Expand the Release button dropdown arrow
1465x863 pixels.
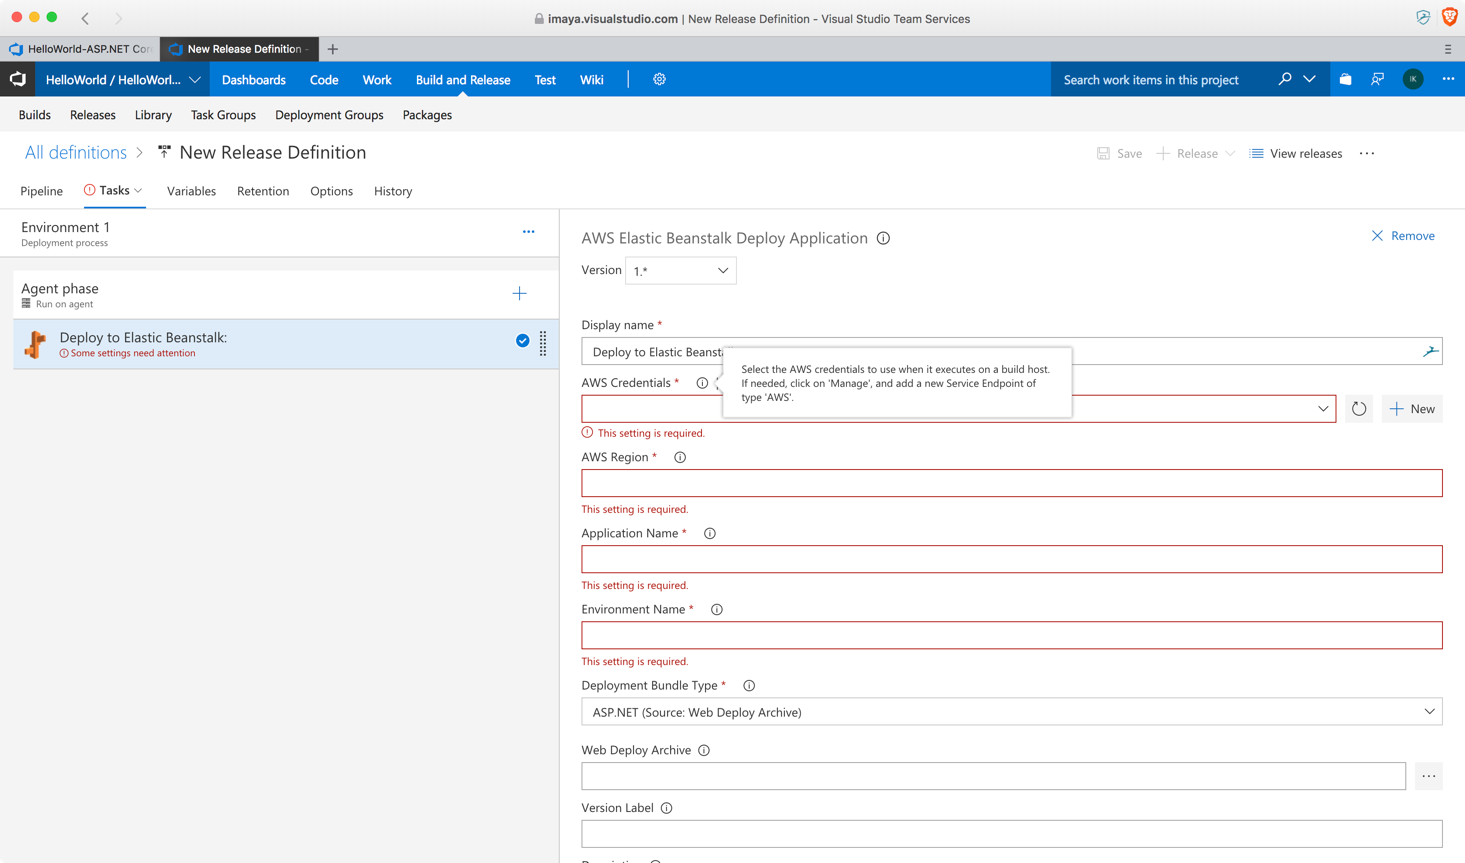(1230, 153)
